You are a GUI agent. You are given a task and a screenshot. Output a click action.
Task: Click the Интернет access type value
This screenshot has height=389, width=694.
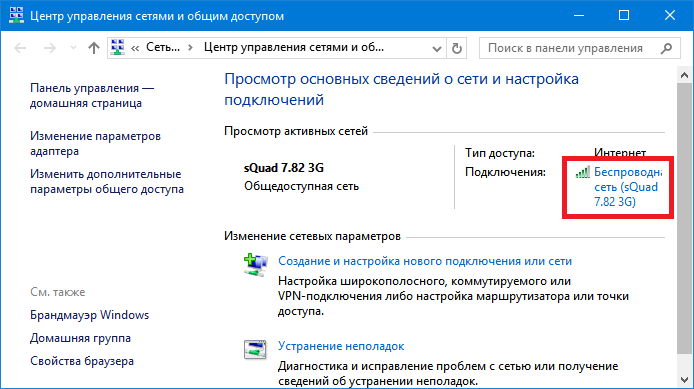click(x=620, y=153)
